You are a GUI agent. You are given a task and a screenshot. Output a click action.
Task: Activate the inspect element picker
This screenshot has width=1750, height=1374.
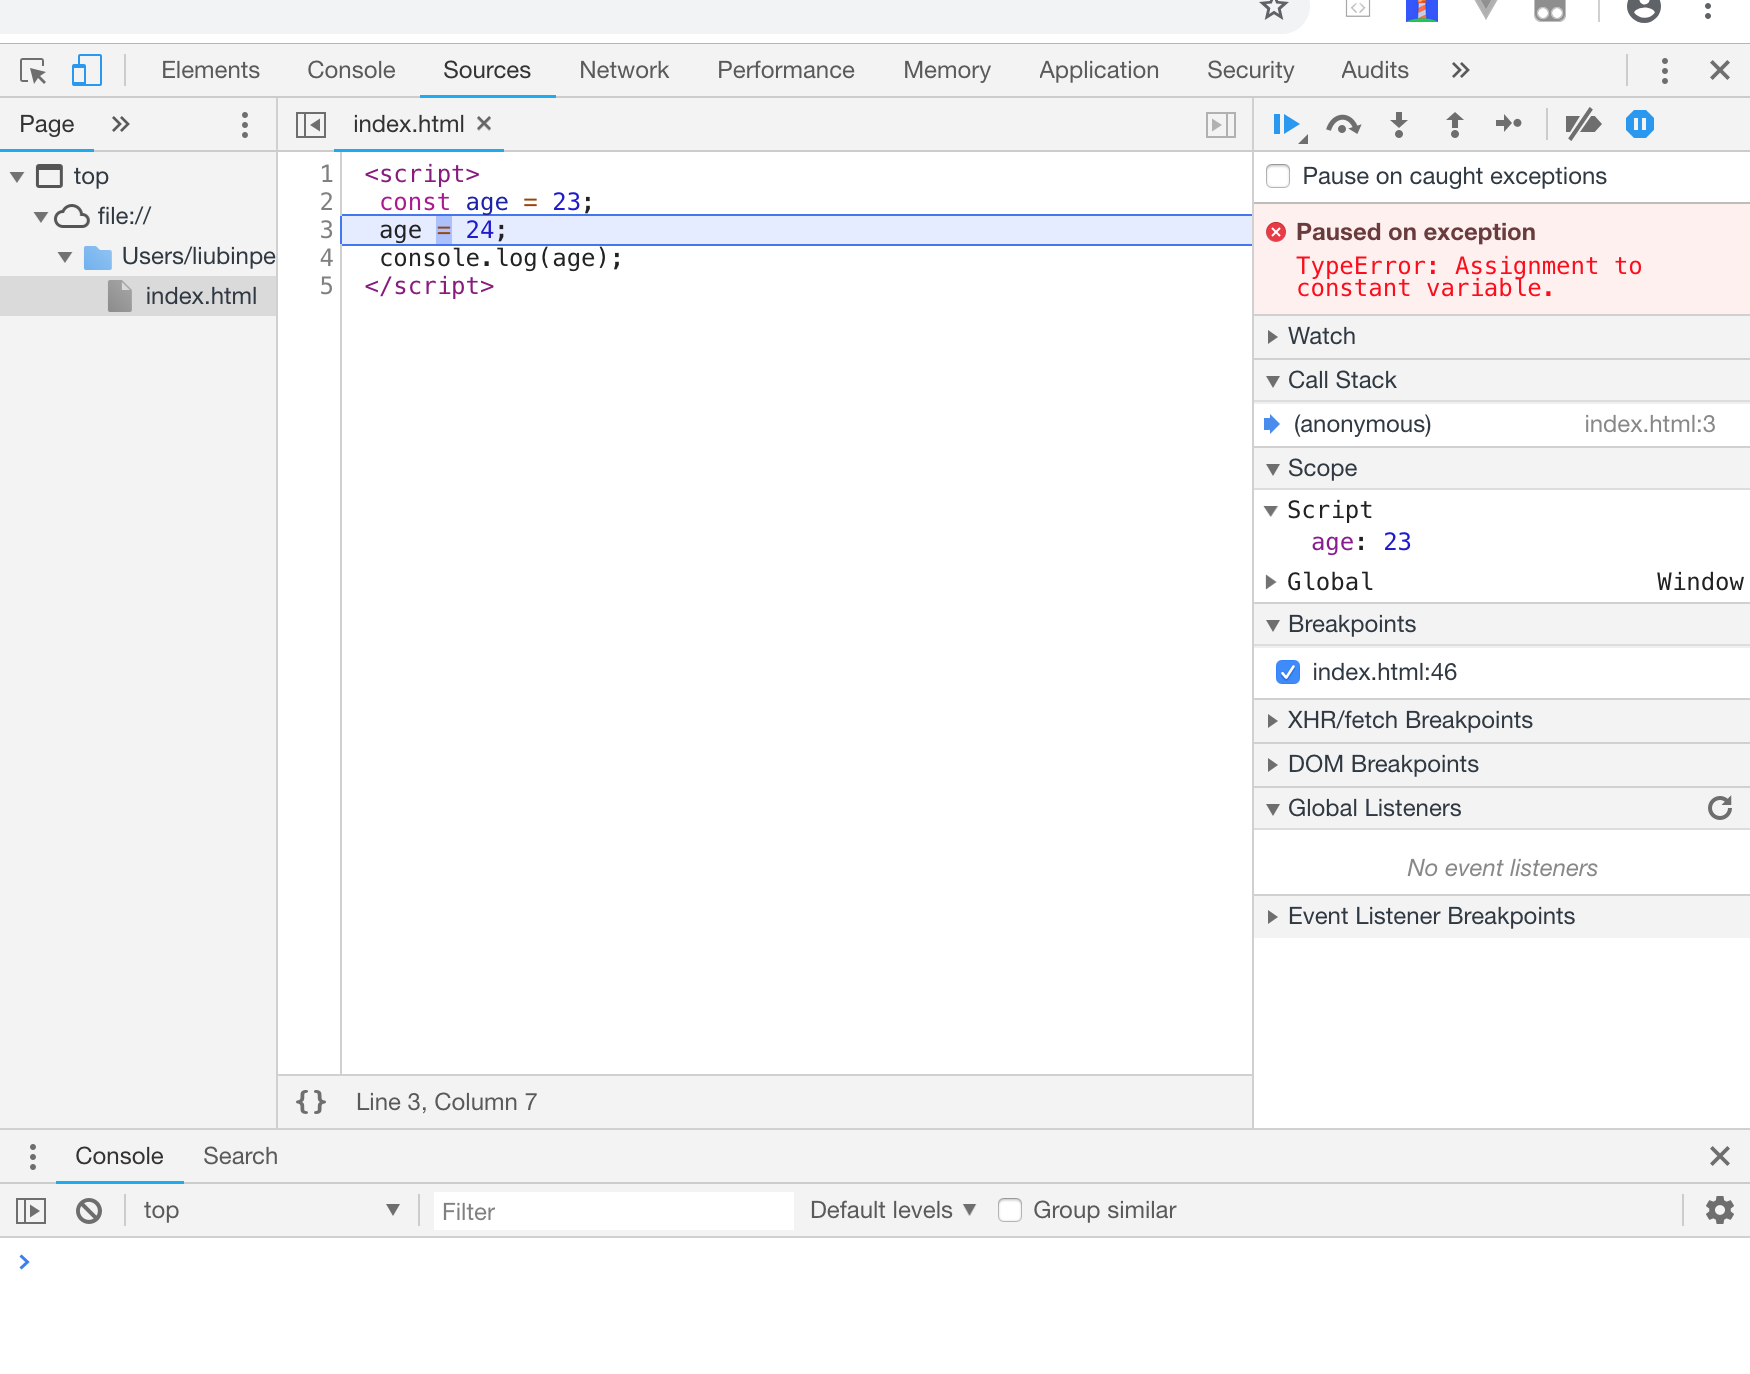[x=33, y=71]
